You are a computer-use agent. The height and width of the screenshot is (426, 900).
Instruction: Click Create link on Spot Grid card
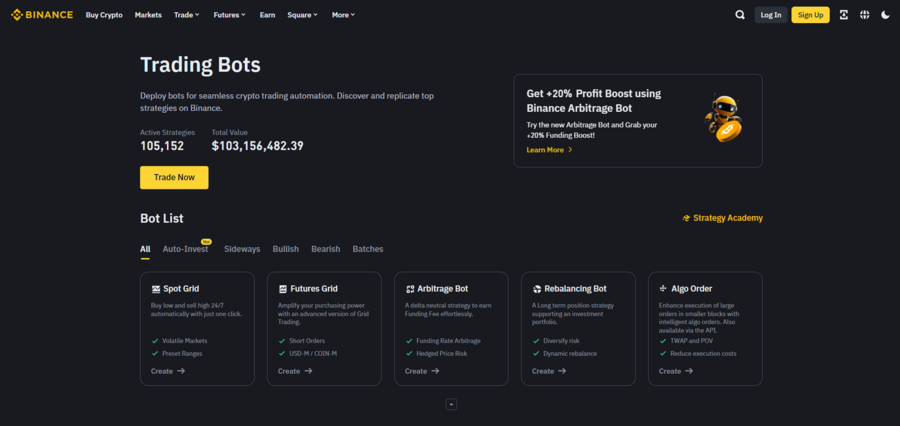point(168,371)
